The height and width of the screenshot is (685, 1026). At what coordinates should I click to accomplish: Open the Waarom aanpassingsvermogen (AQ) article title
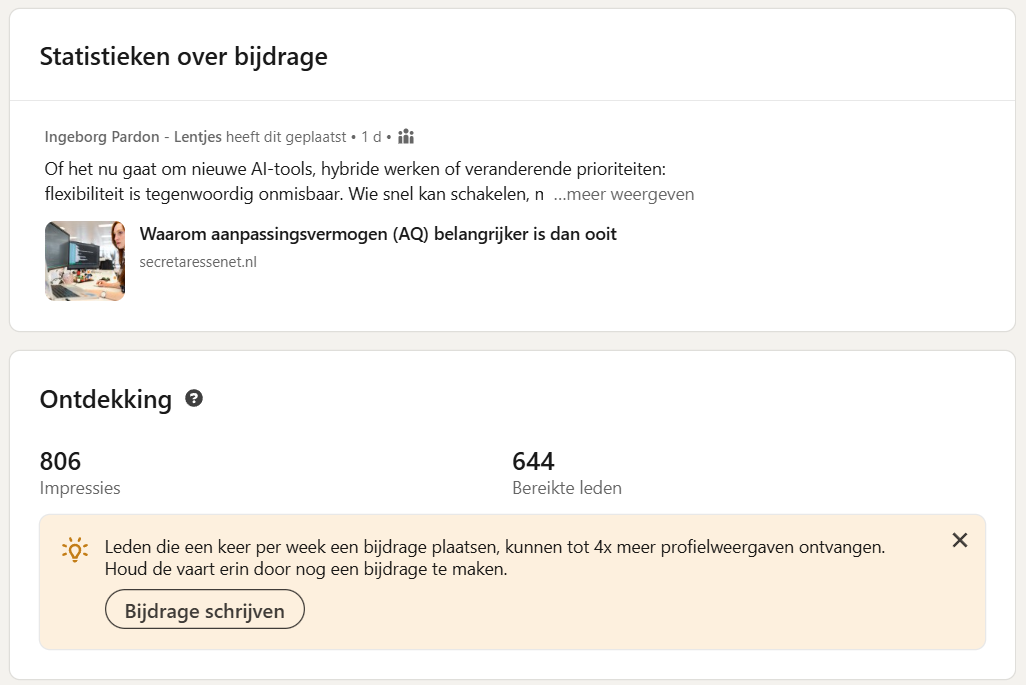point(378,234)
